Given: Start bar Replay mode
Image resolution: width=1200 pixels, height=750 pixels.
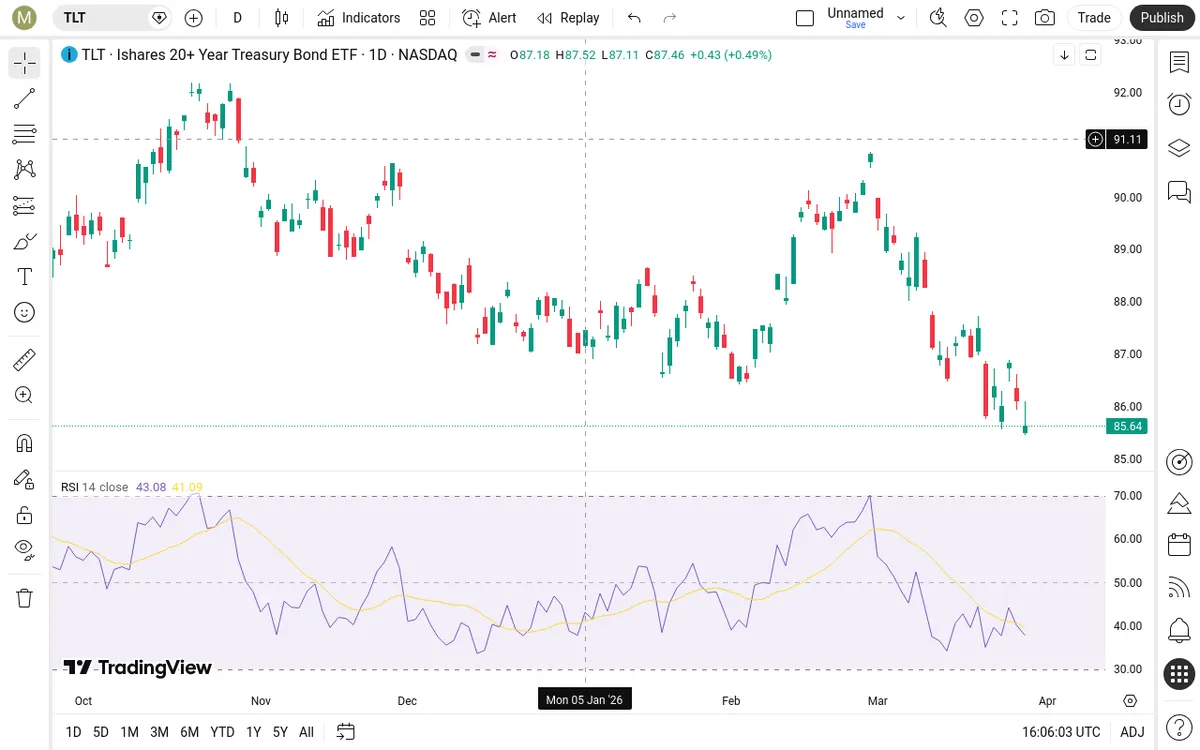Looking at the screenshot, I should 568,17.
